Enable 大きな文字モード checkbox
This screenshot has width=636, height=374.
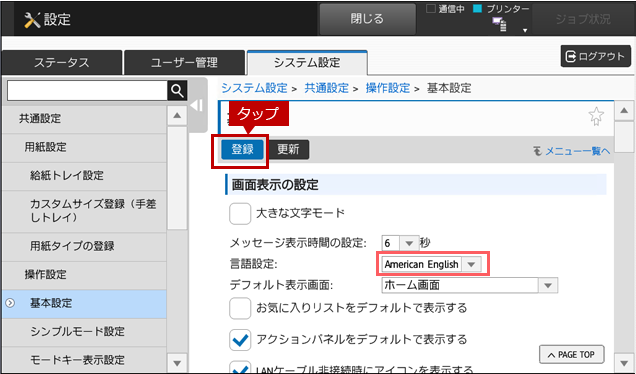point(240,213)
